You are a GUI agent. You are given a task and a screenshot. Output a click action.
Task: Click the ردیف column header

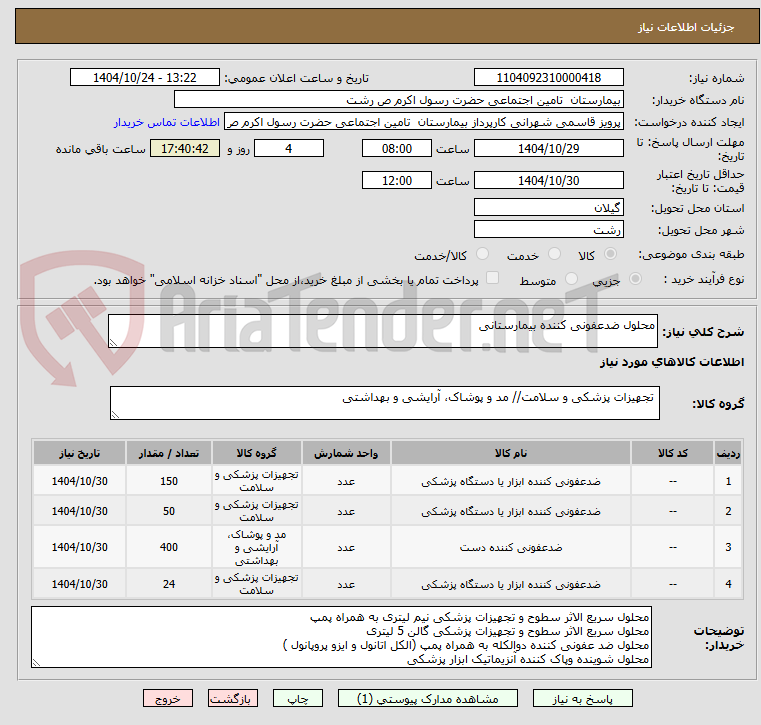coord(728,453)
